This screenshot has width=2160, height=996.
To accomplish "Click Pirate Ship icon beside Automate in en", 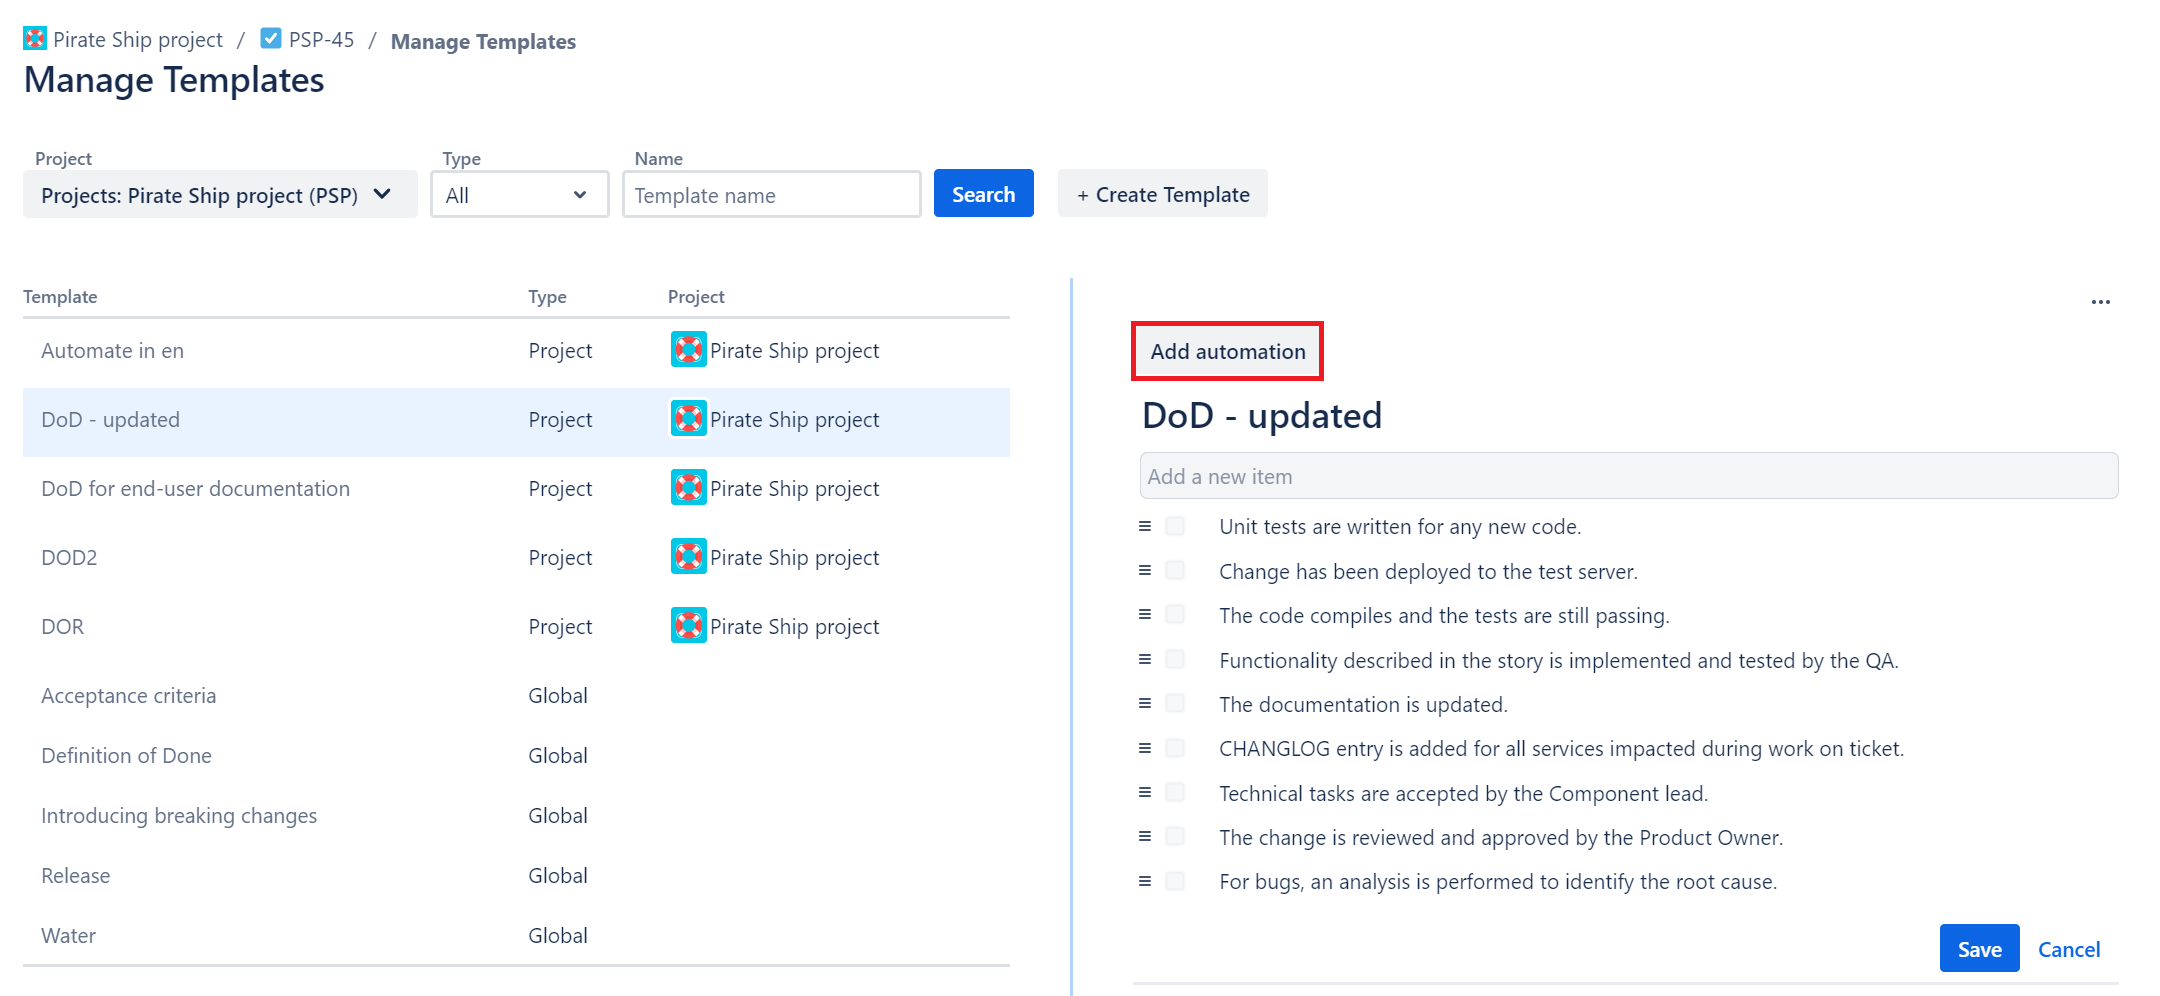I will (689, 350).
